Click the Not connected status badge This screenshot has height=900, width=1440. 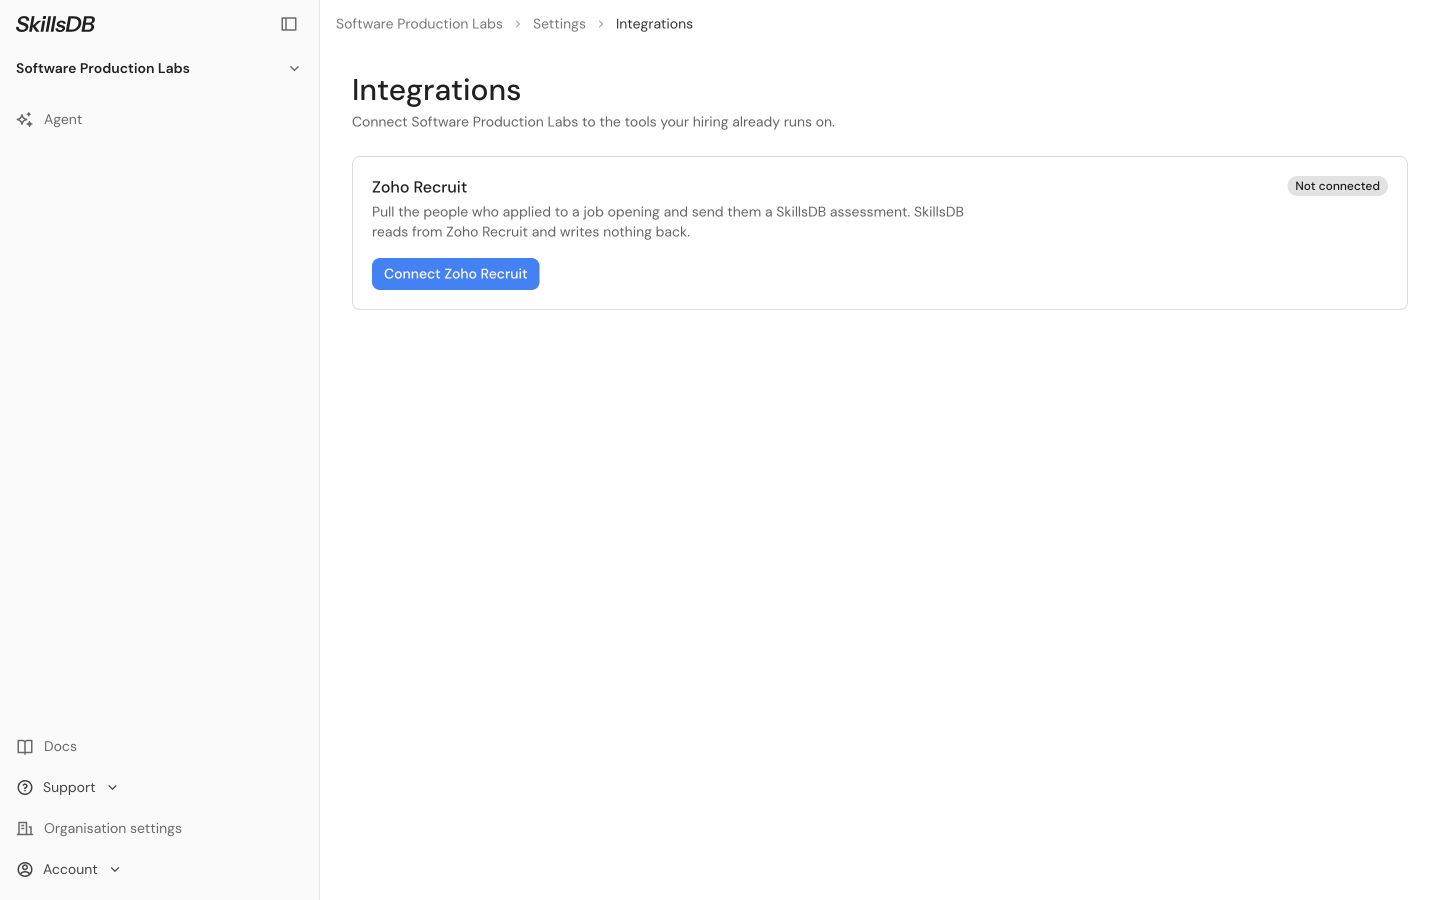point(1337,186)
